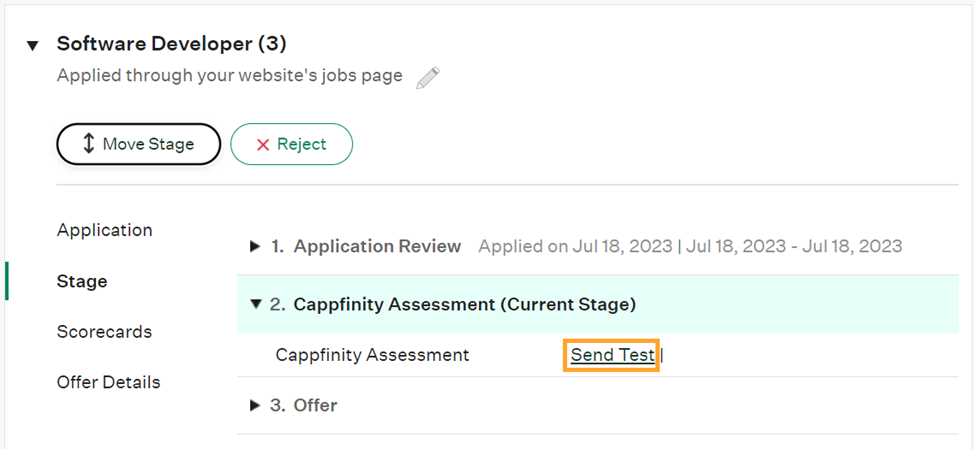This screenshot has width=975, height=449.
Task: Switch to the Scorecards tab
Action: (x=104, y=331)
